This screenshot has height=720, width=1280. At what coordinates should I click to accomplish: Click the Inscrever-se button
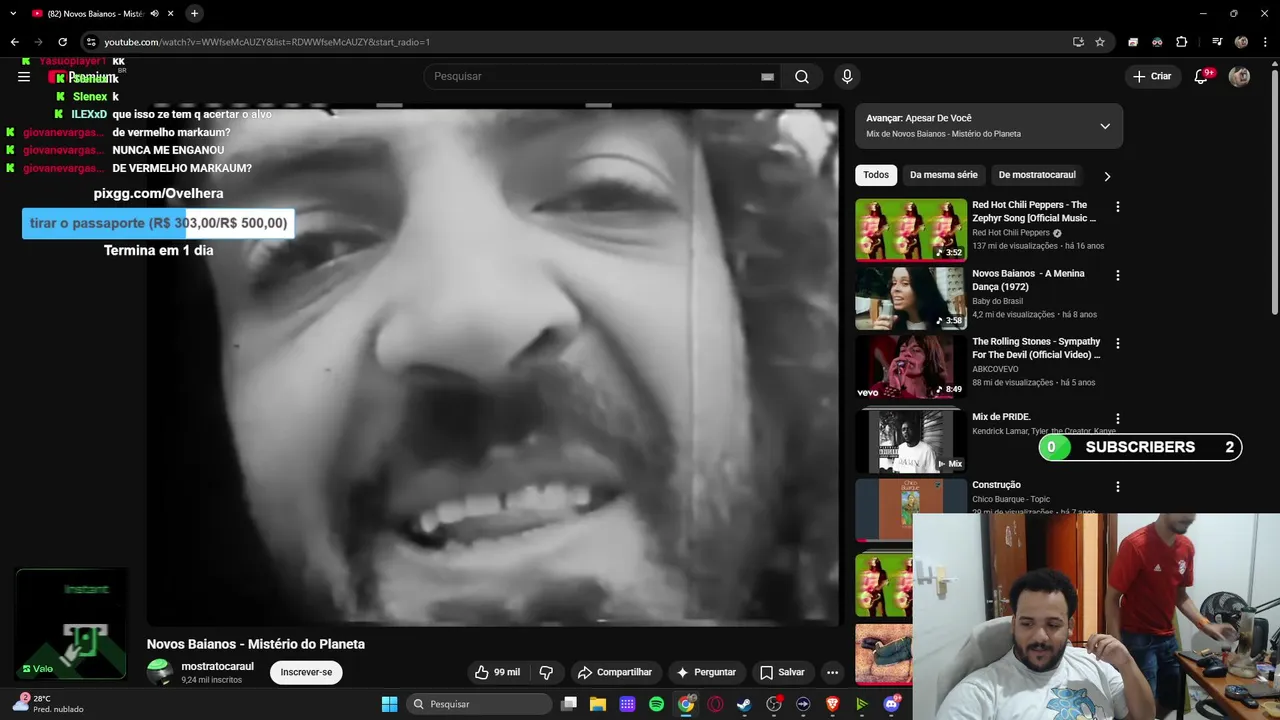(306, 672)
